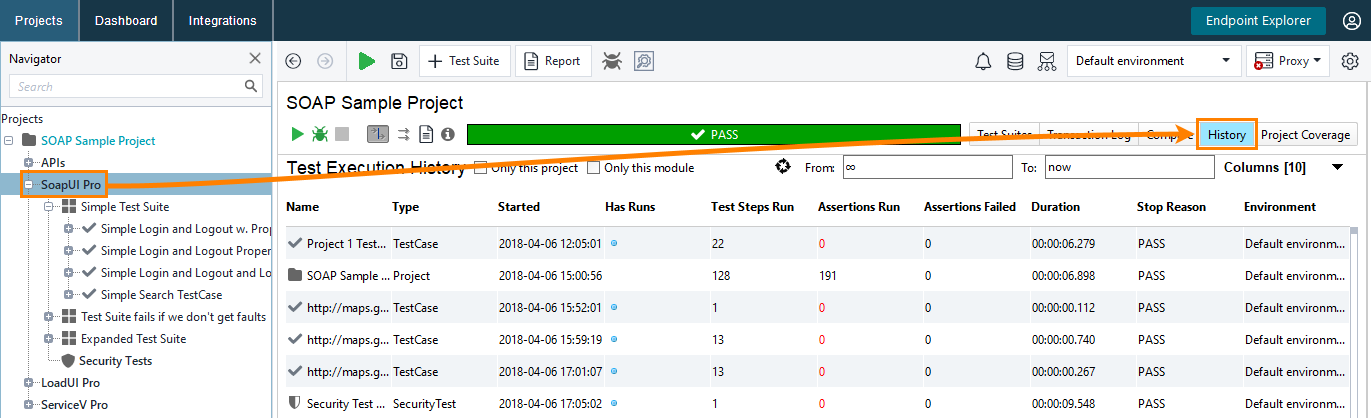Expand Test Suite fails if we don't get faults

coord(49,317)
